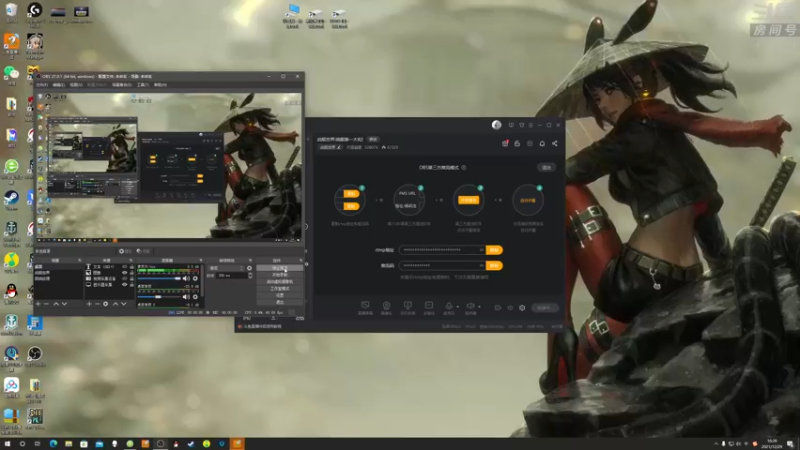Click the edit pencil beside the room category
800x450 pixels.
339,147
